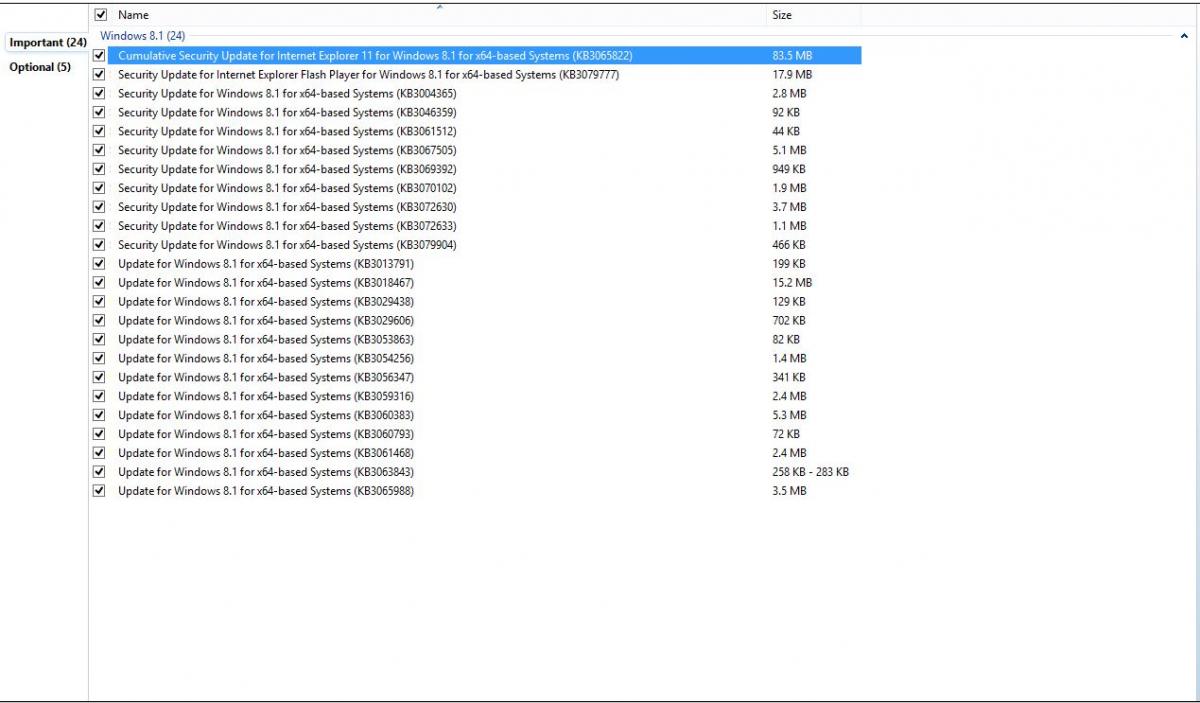Screen dimensions: 1200x703
Task: Select the Security Update KB3079904 row text
Action: coord(287,245)
